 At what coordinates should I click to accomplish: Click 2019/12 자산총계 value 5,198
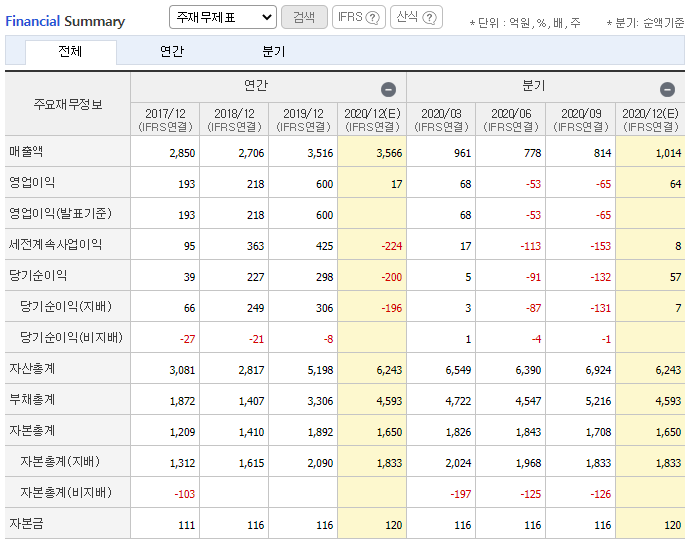320,370
